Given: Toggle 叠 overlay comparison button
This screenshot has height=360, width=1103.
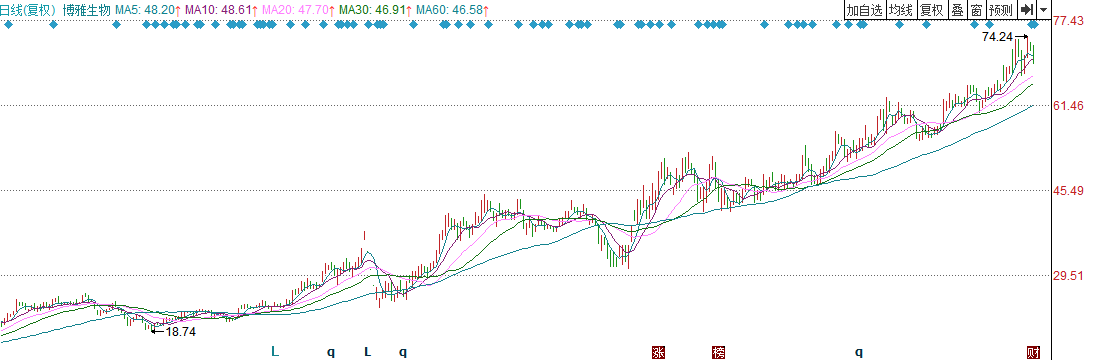Looking at the screenshot, I should [x=957, y=10].
